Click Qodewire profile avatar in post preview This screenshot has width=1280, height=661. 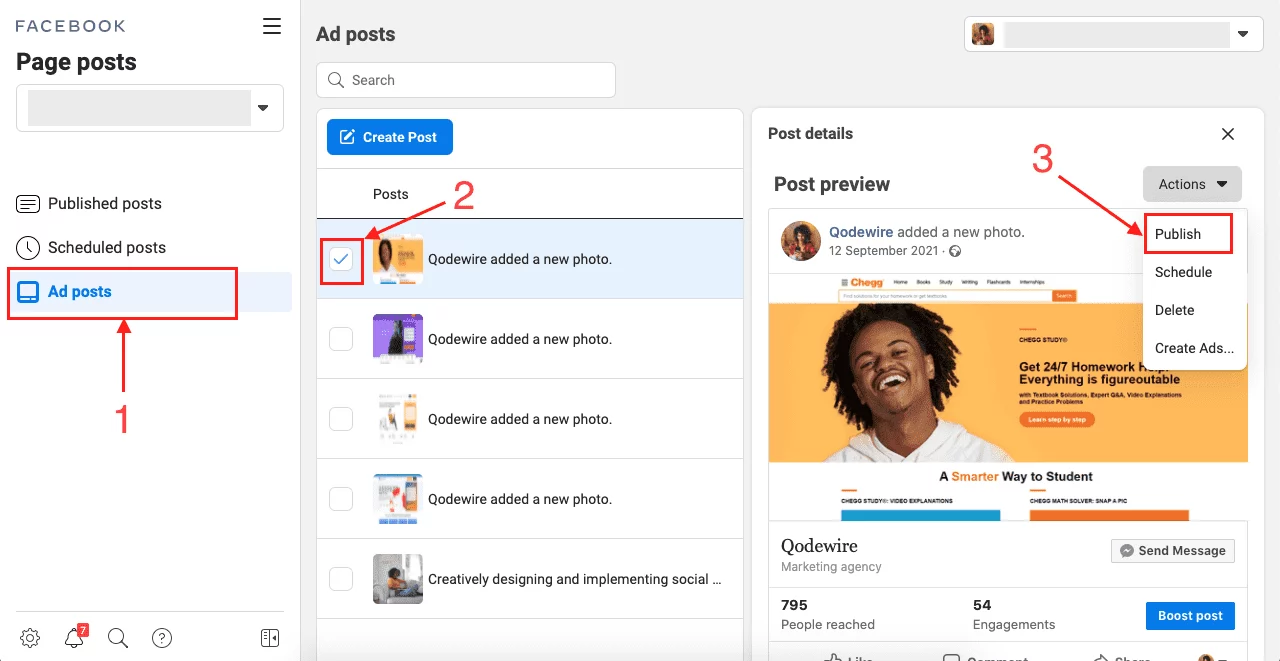pyautogui.click(x=800, y=241)
